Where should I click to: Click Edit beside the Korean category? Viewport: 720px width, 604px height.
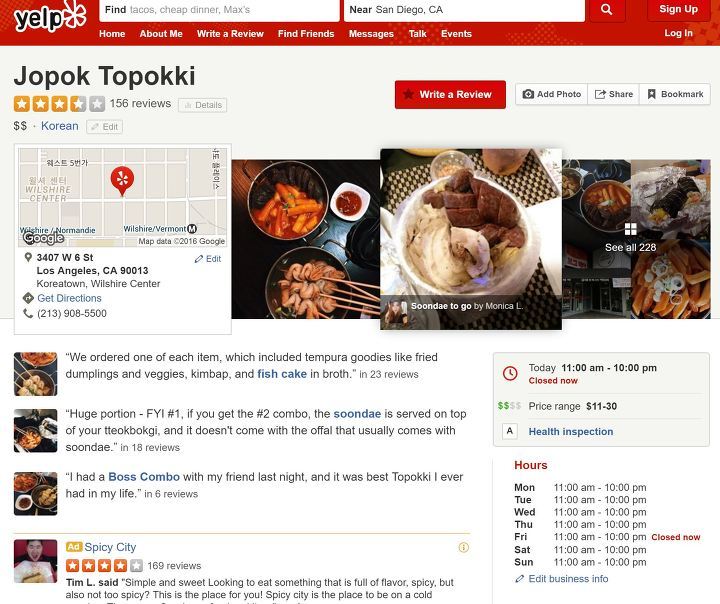pyautogui.click(x=104, y=127)
